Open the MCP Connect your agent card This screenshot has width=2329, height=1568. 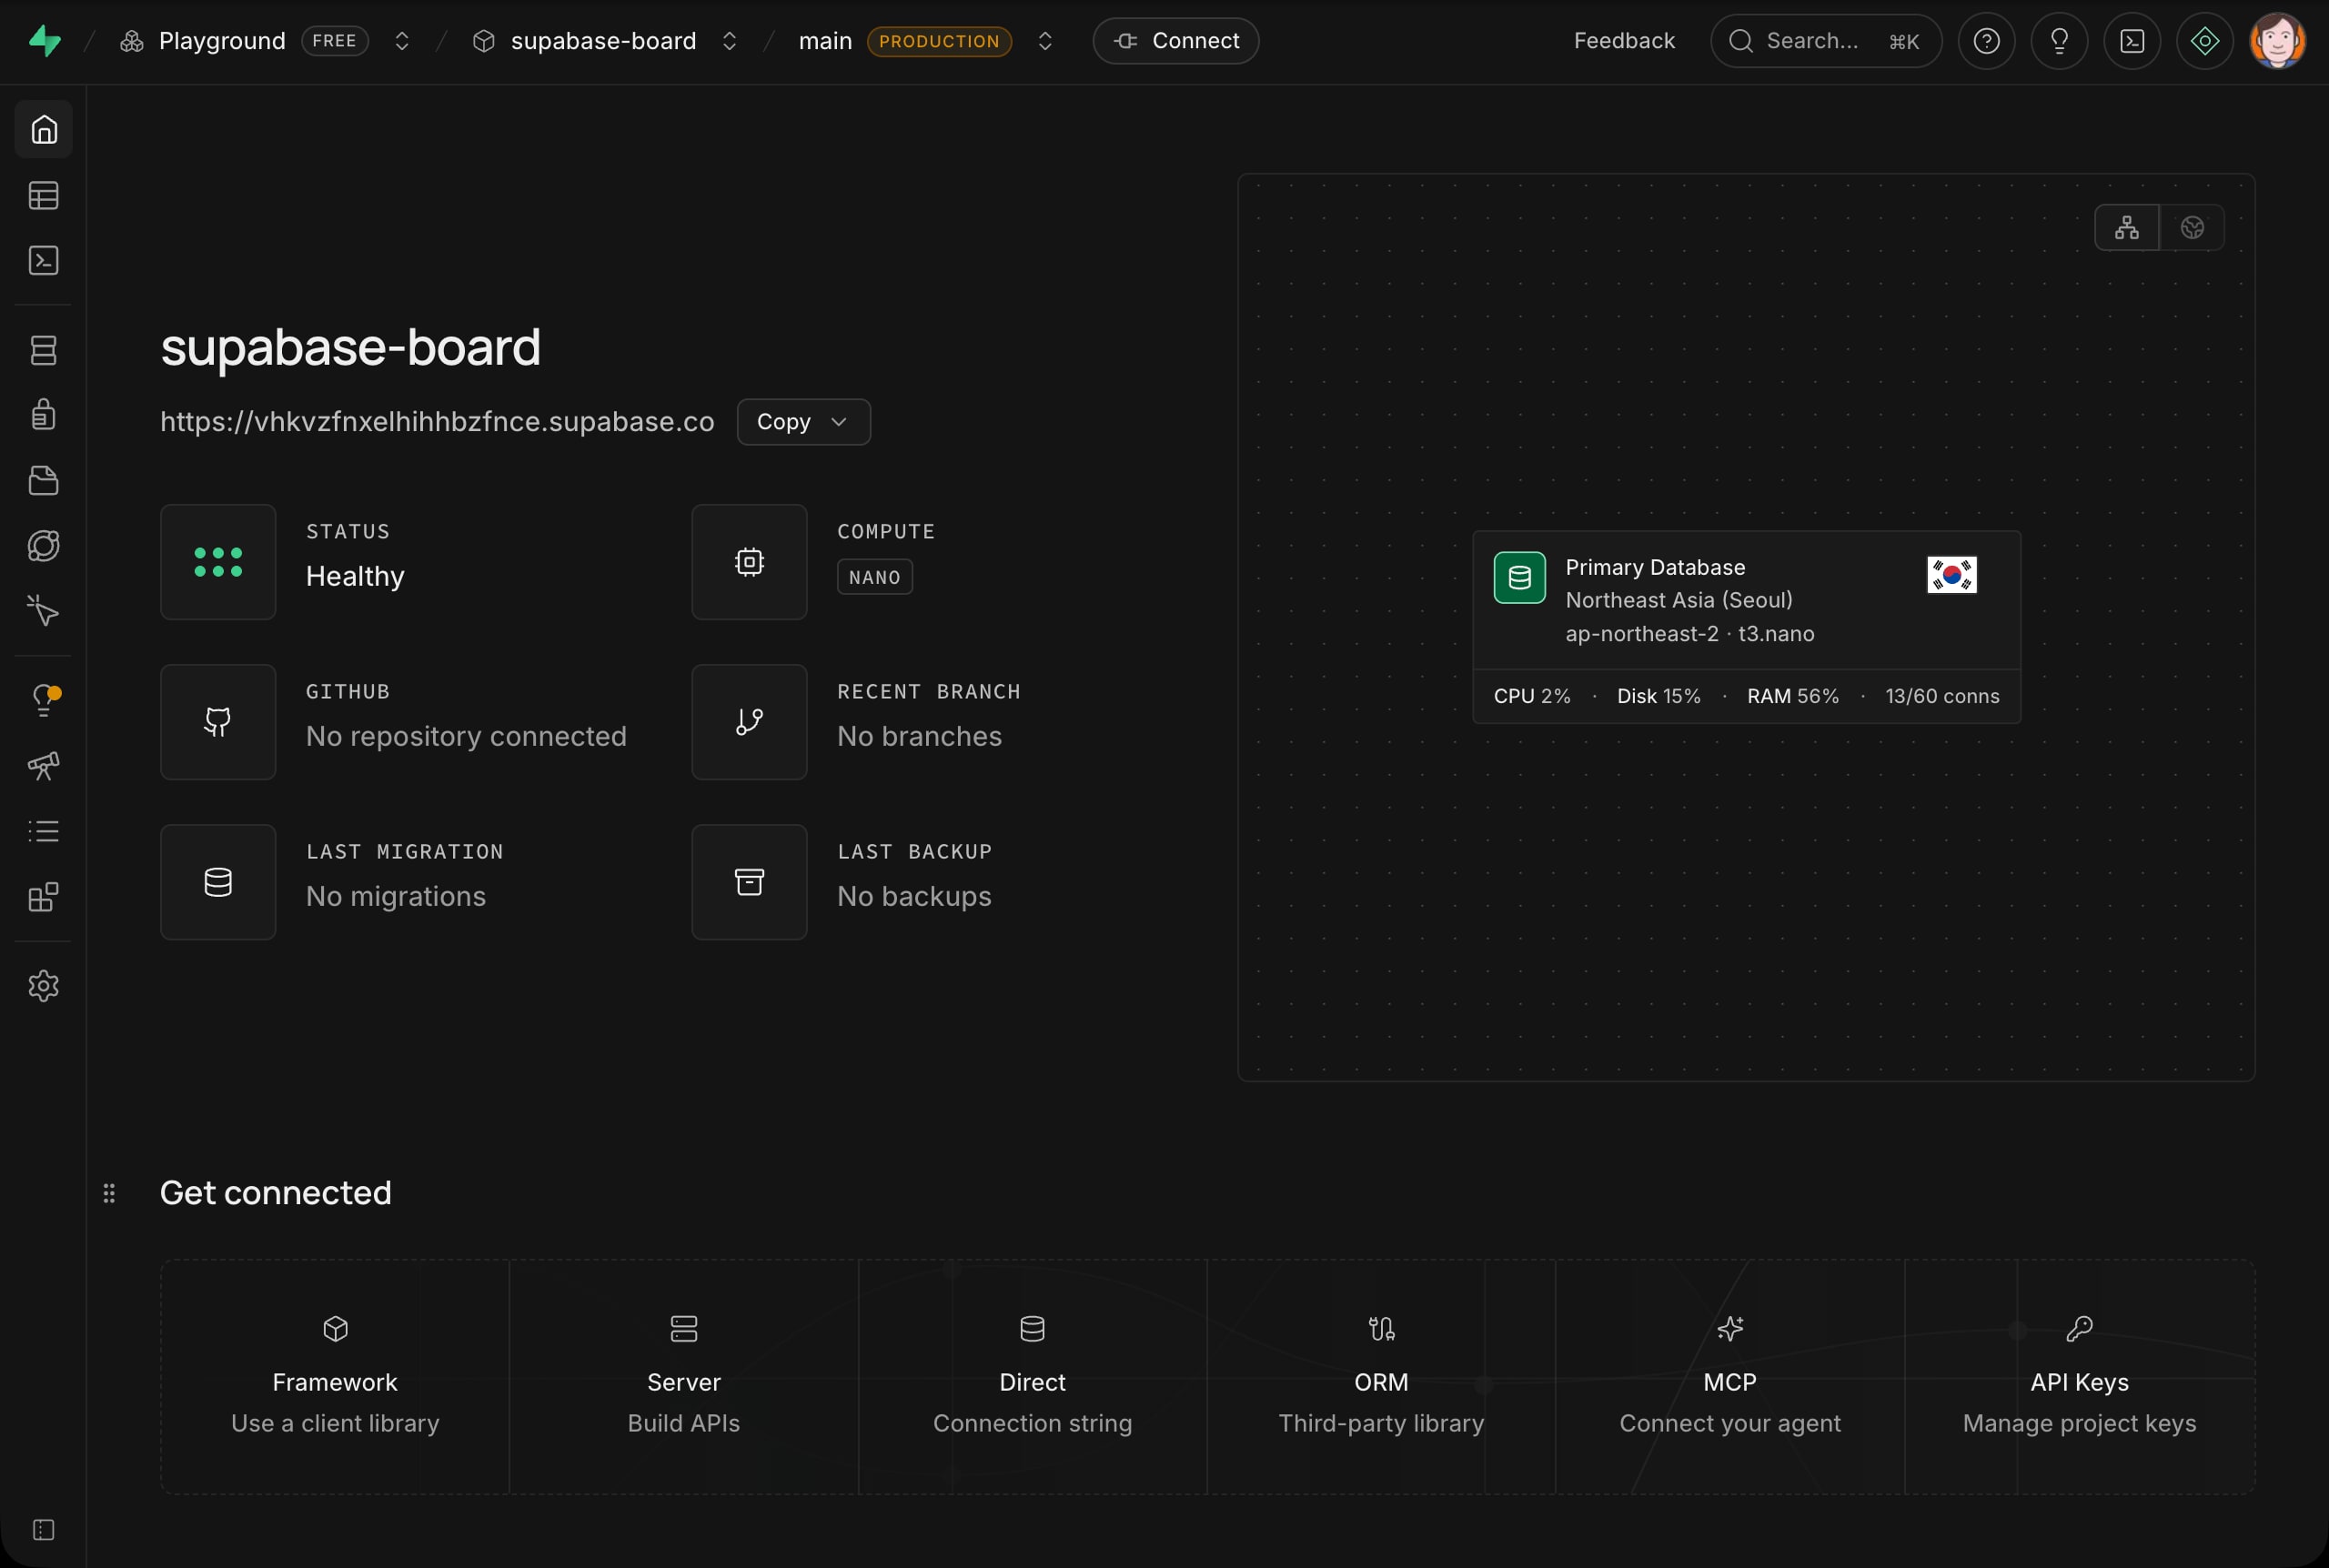pos(1730,1377)
